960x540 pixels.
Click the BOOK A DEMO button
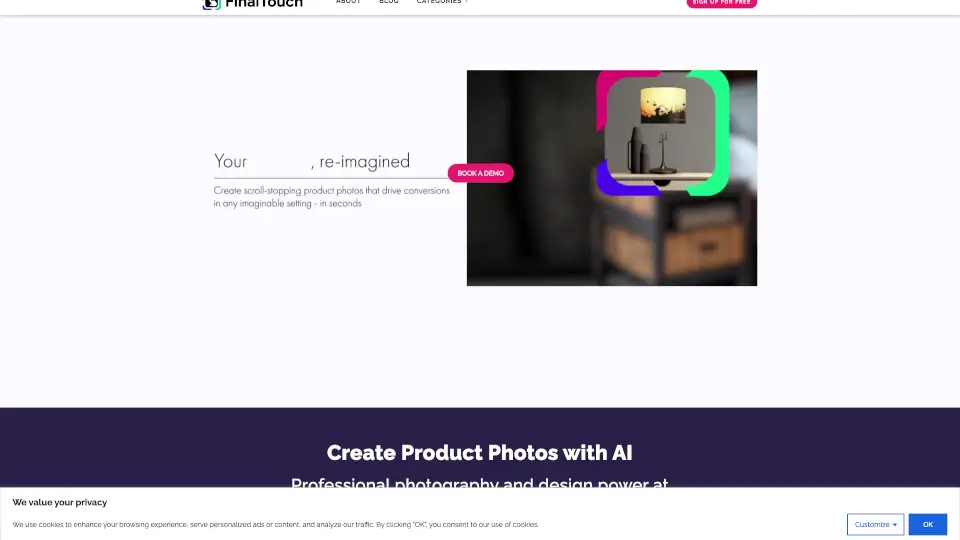[x=481, y=173]
